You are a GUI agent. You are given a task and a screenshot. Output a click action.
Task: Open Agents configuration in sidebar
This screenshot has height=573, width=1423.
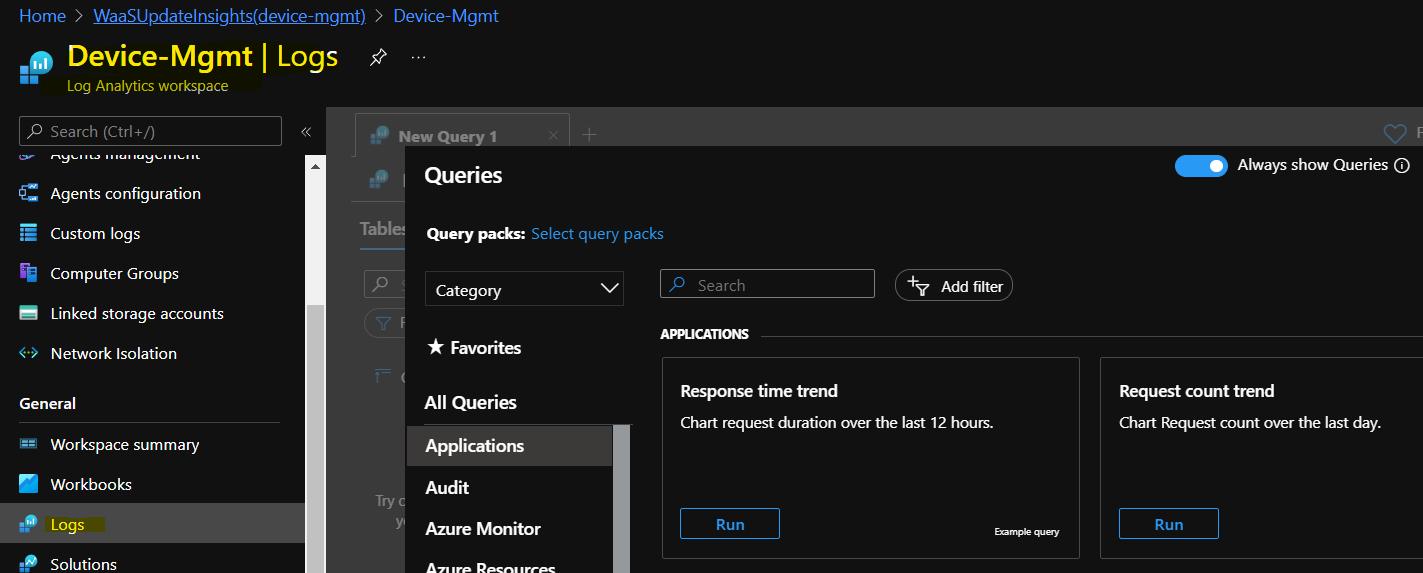(125, 193)
